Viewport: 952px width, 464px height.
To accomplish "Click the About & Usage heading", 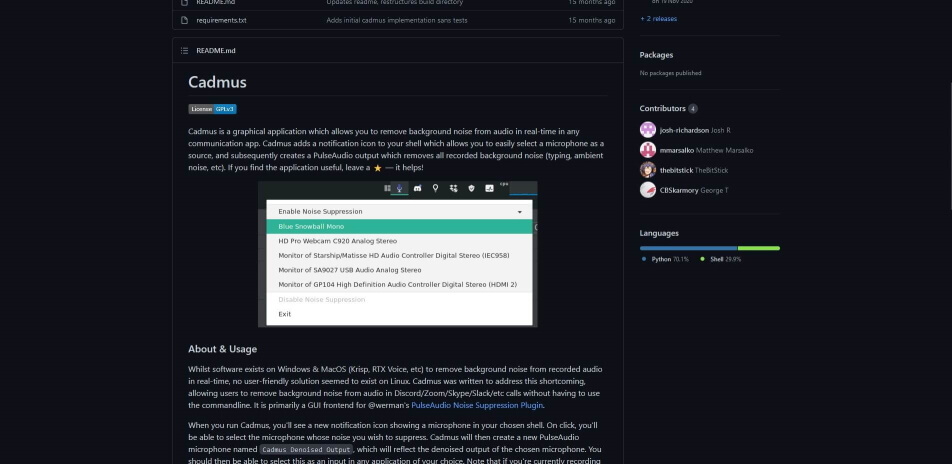I will 222,349.
